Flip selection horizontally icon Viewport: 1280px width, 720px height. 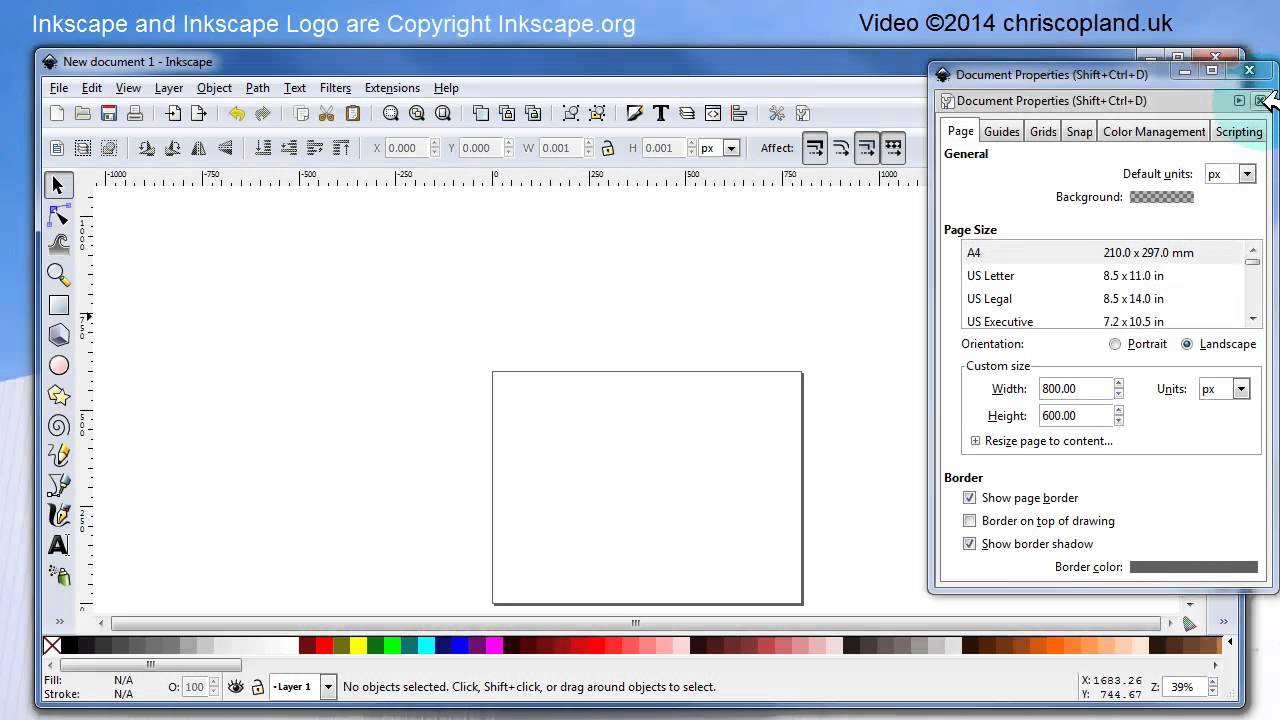coord(198,148)
